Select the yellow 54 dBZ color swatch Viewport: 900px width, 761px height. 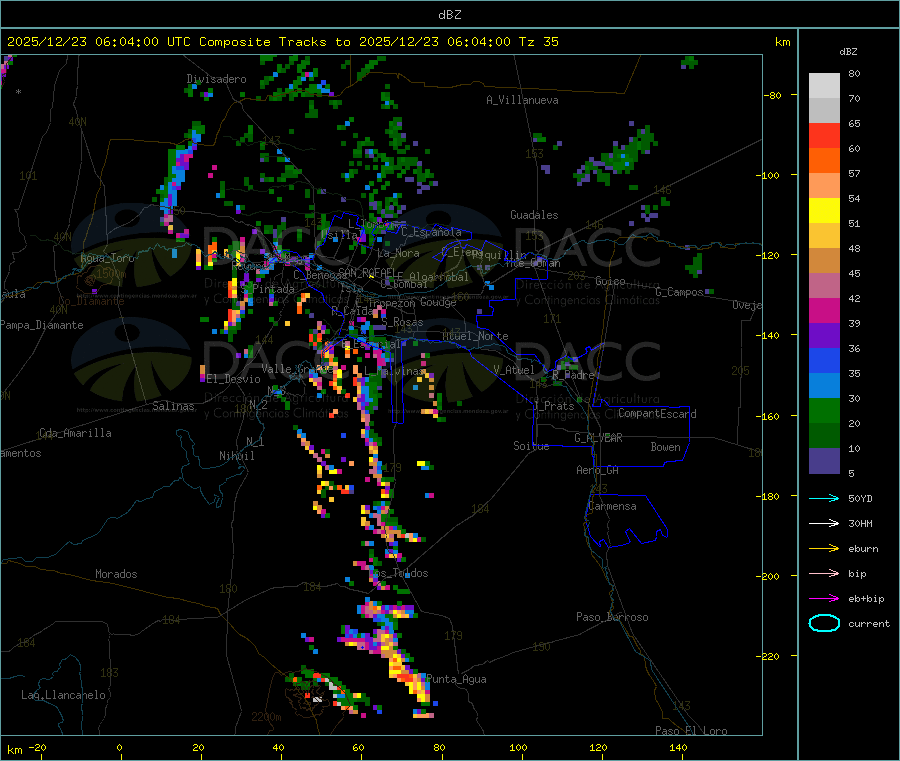click(824, 211)
